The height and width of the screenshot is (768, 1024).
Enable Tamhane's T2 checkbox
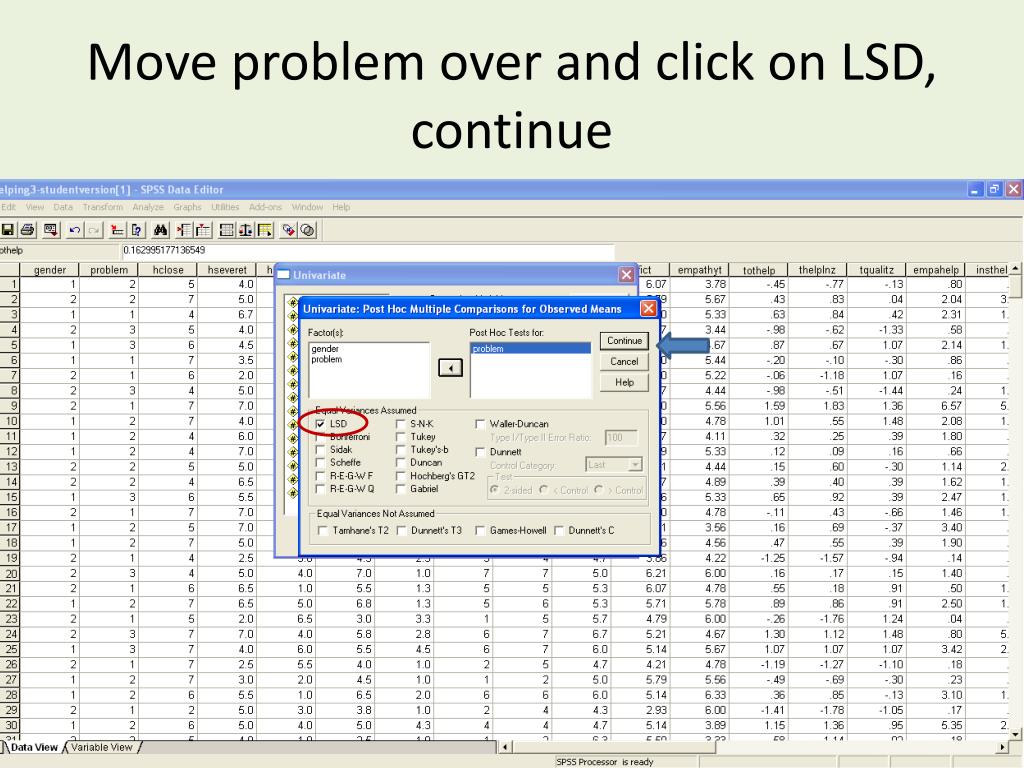pyautogui.click(x=323, y=531)
